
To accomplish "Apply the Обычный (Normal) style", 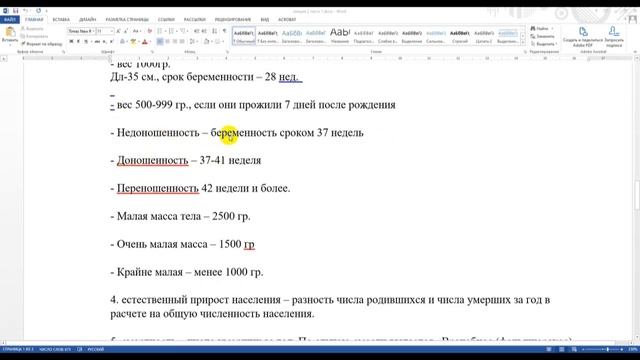I will point(244,36).
